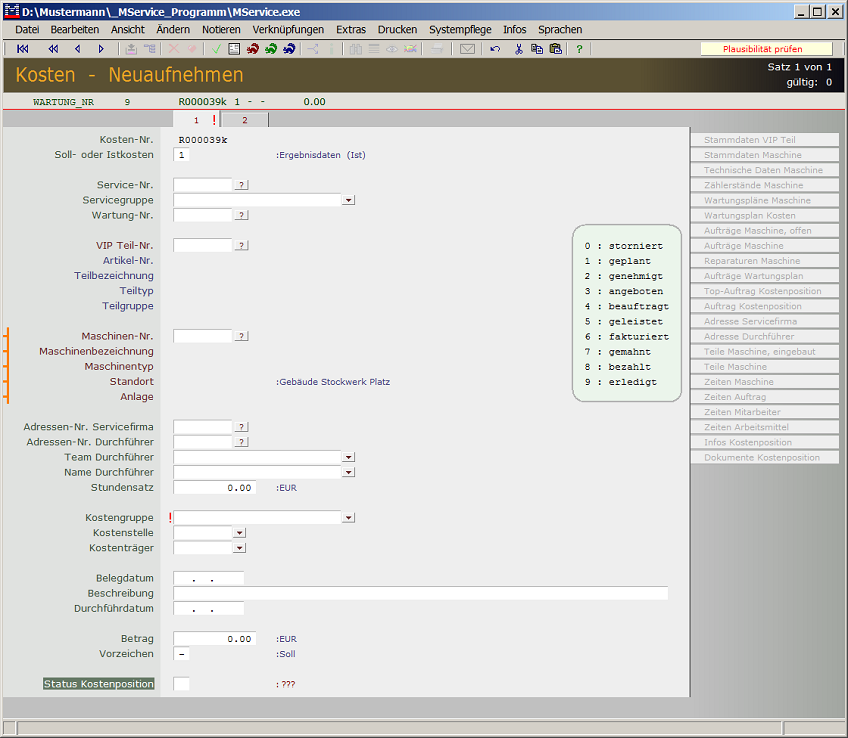Expand the Kostenstelle dropdown
The height and width of the screenshot is (738, 848).
click(x=239, y=533)
